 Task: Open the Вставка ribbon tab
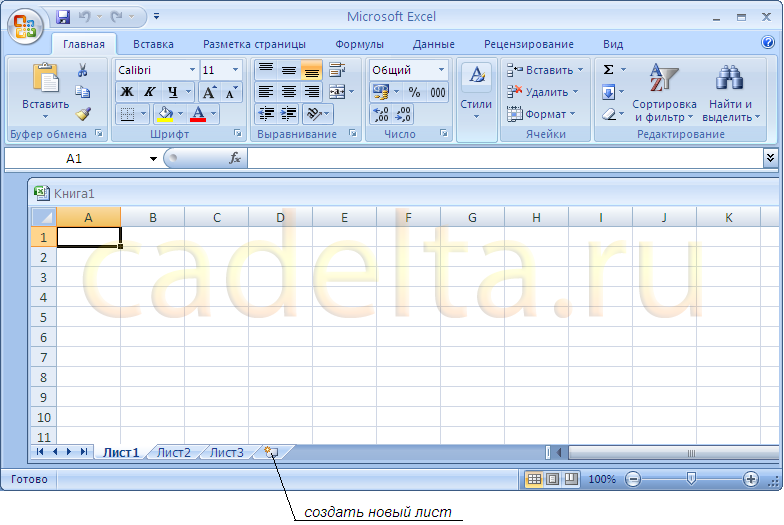[154, 44]
